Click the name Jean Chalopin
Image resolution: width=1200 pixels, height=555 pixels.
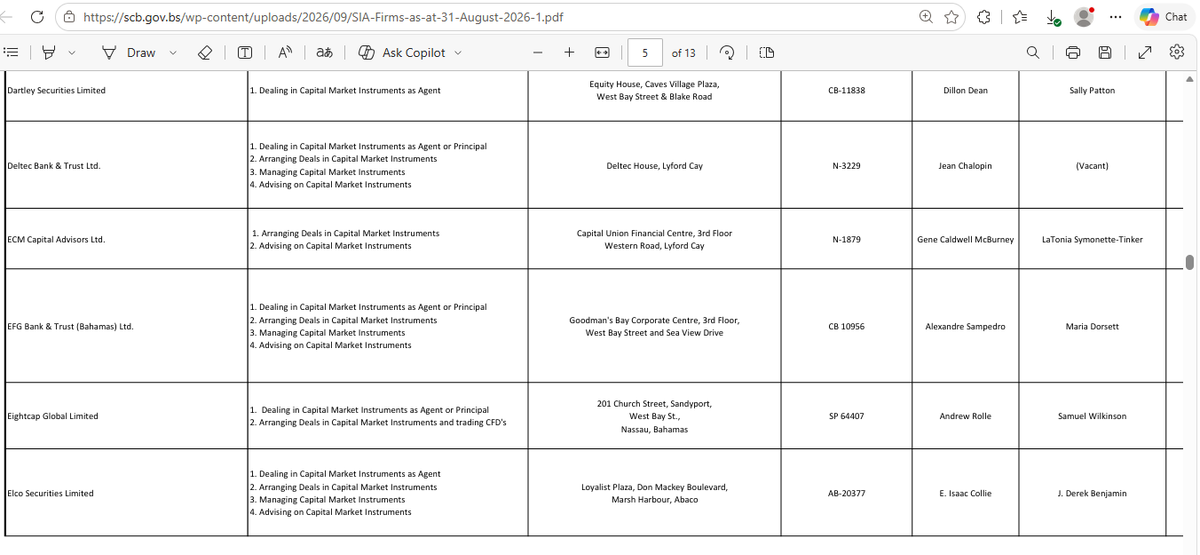click(965, 166)
